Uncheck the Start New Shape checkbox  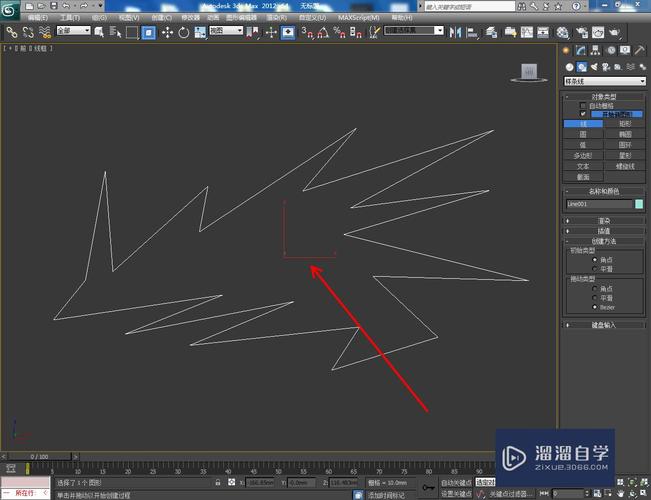(583, 114)
